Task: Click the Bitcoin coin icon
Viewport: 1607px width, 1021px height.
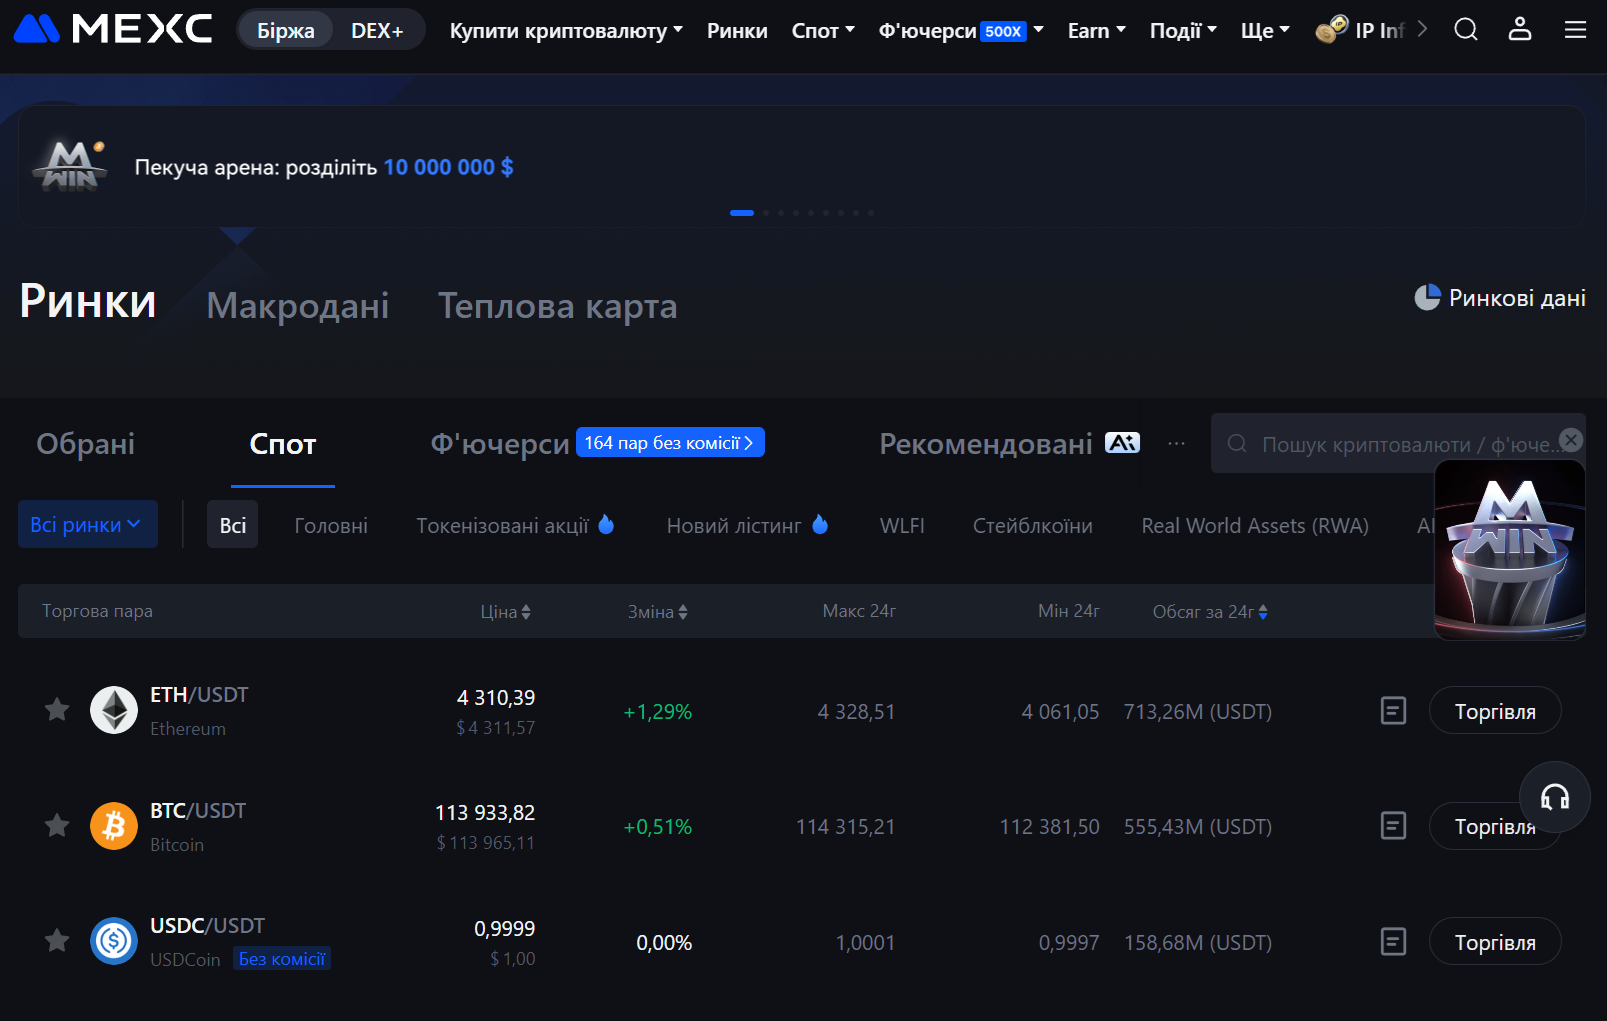Action: point(114,826)
